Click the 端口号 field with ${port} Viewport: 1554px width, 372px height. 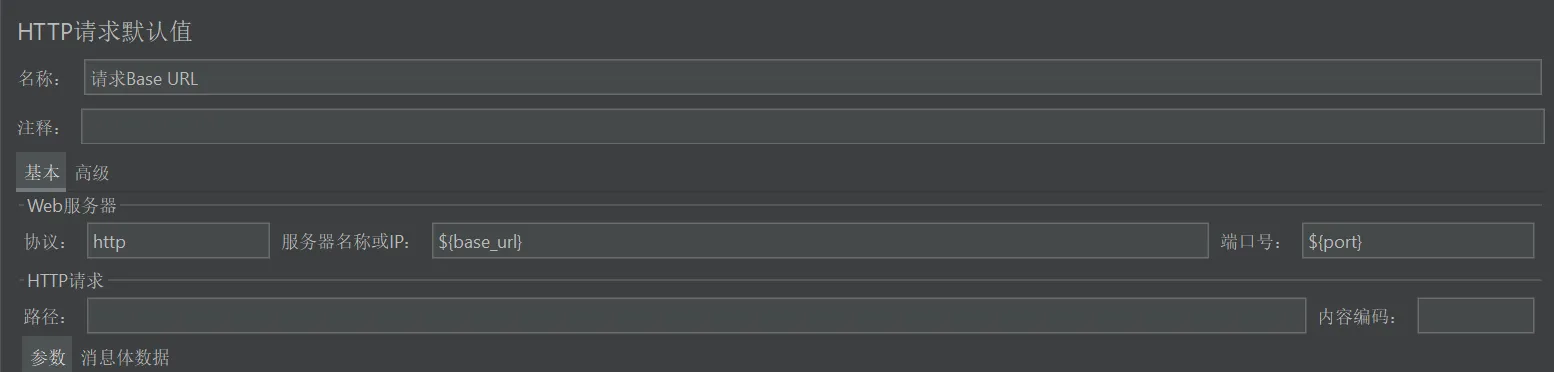tap(1418, 241)
